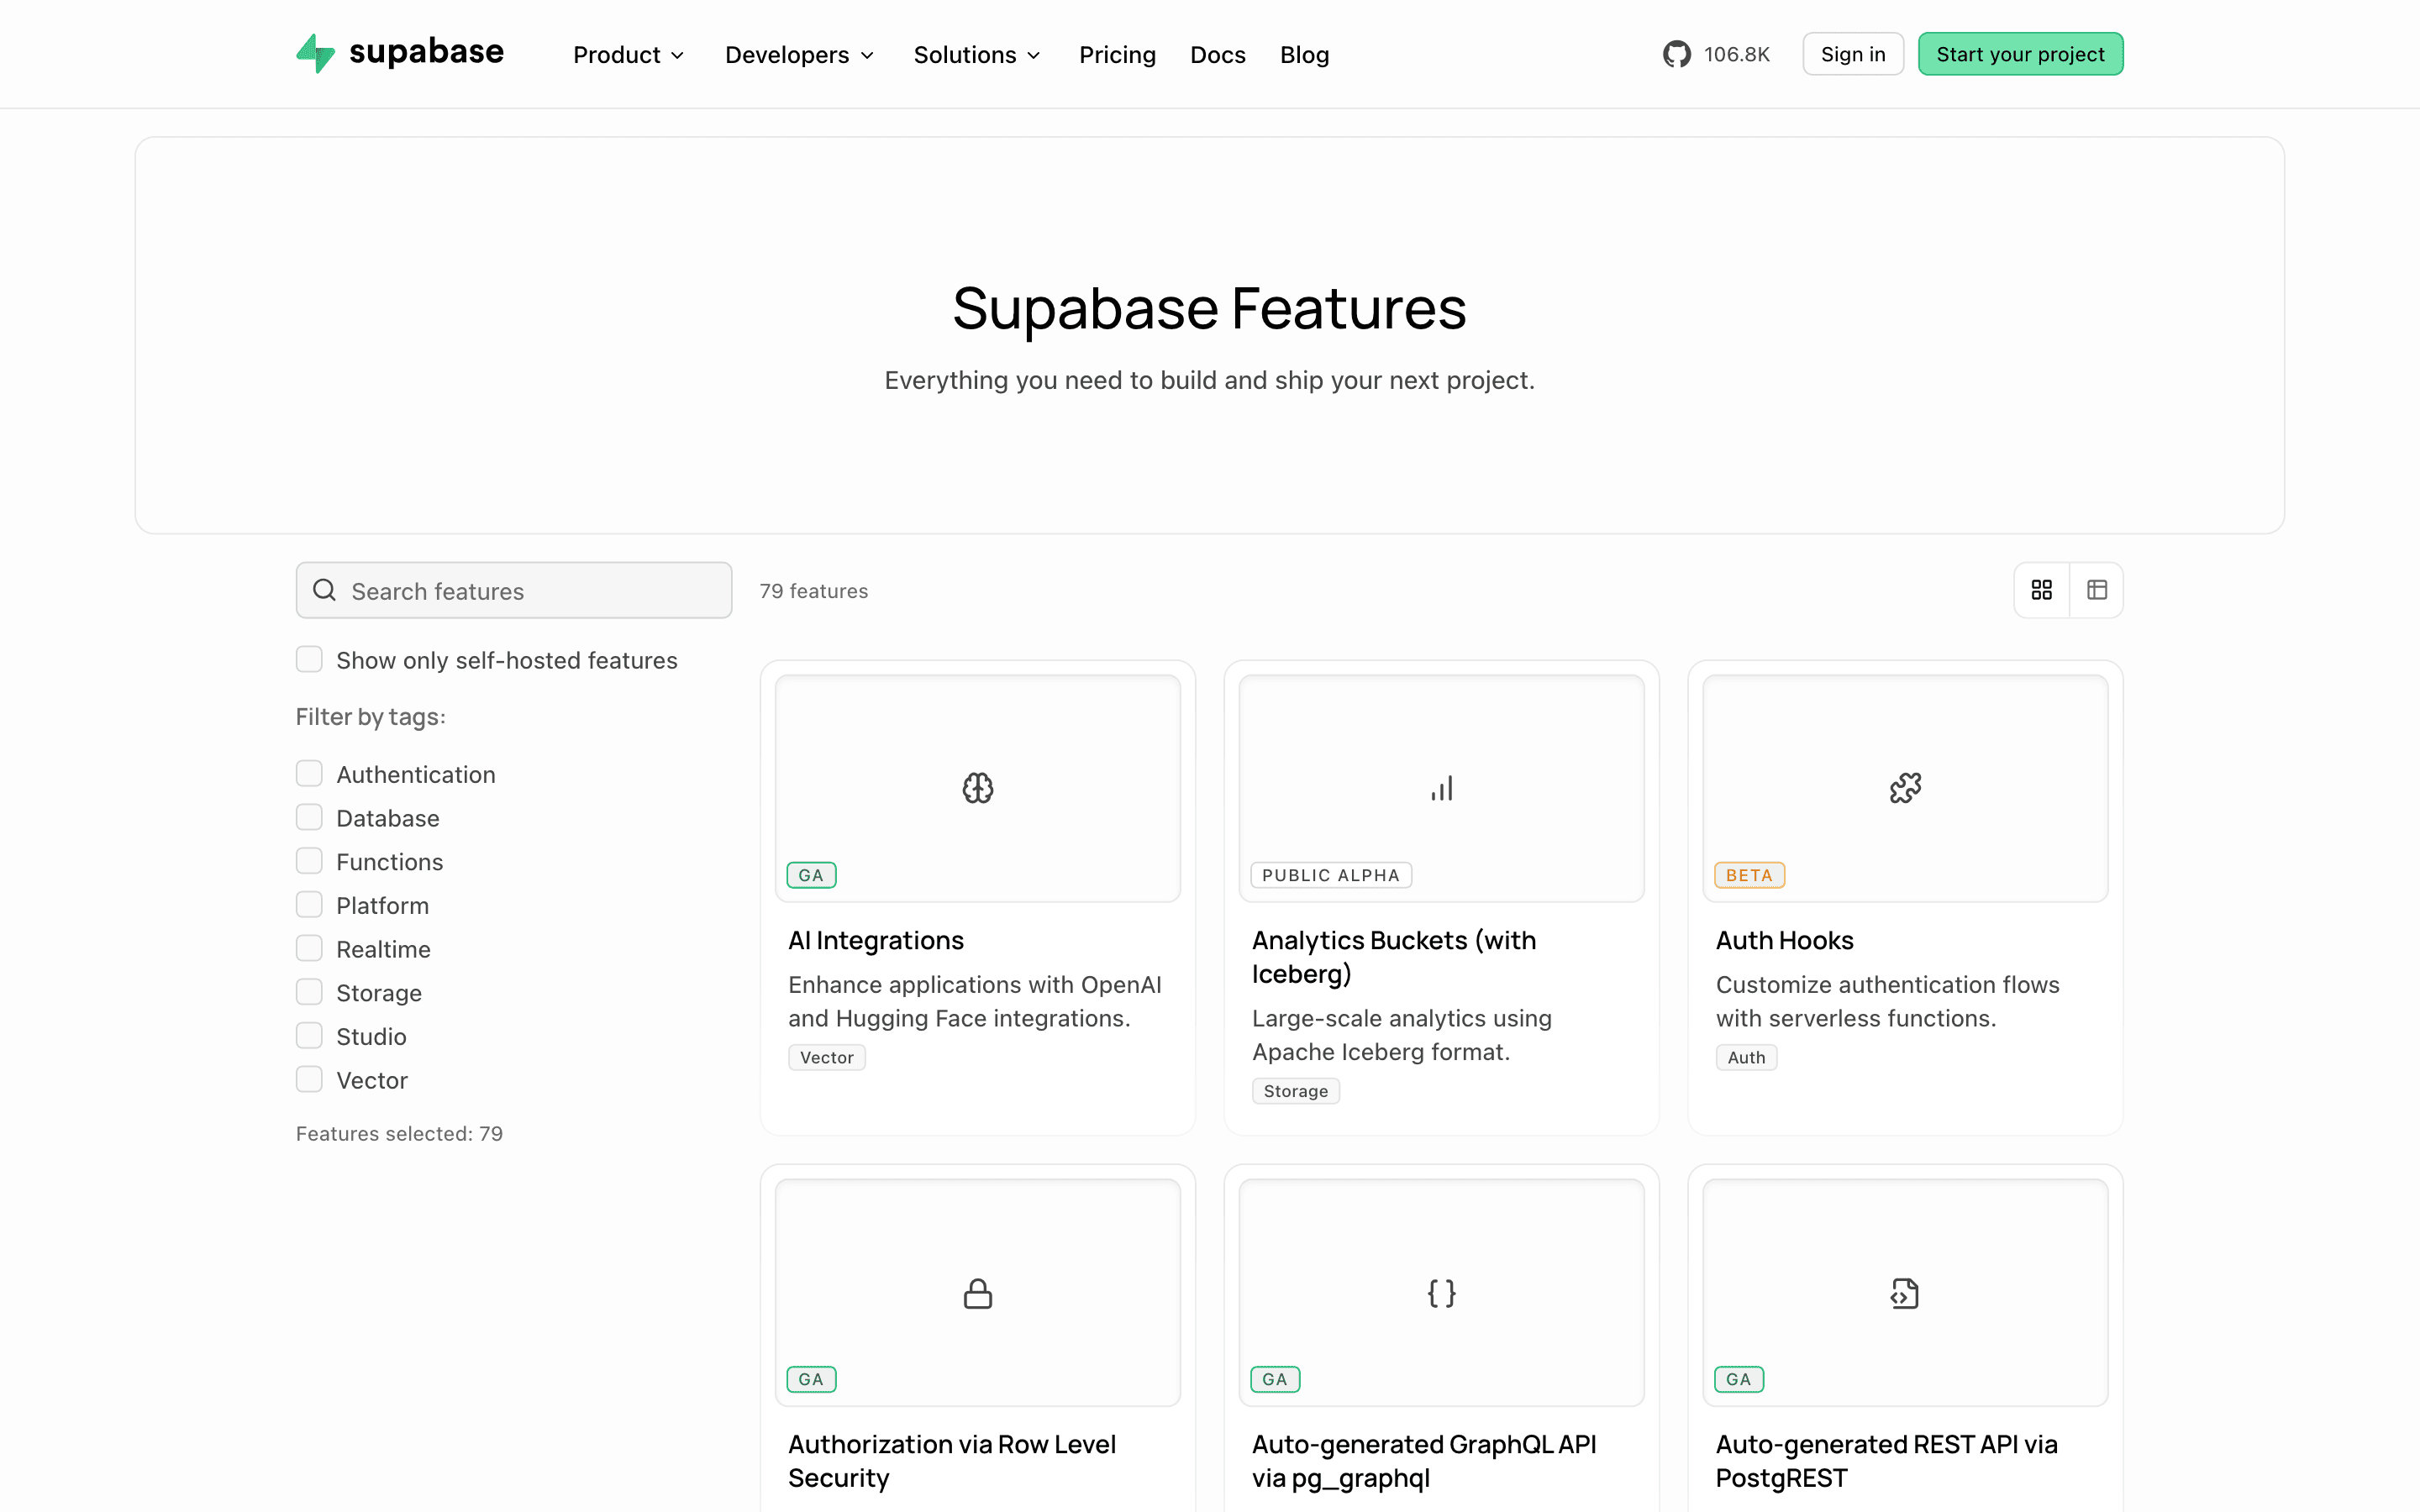Open the GitHub repository icon
Viewport: 2420px width, 1512px height.
1676,54
